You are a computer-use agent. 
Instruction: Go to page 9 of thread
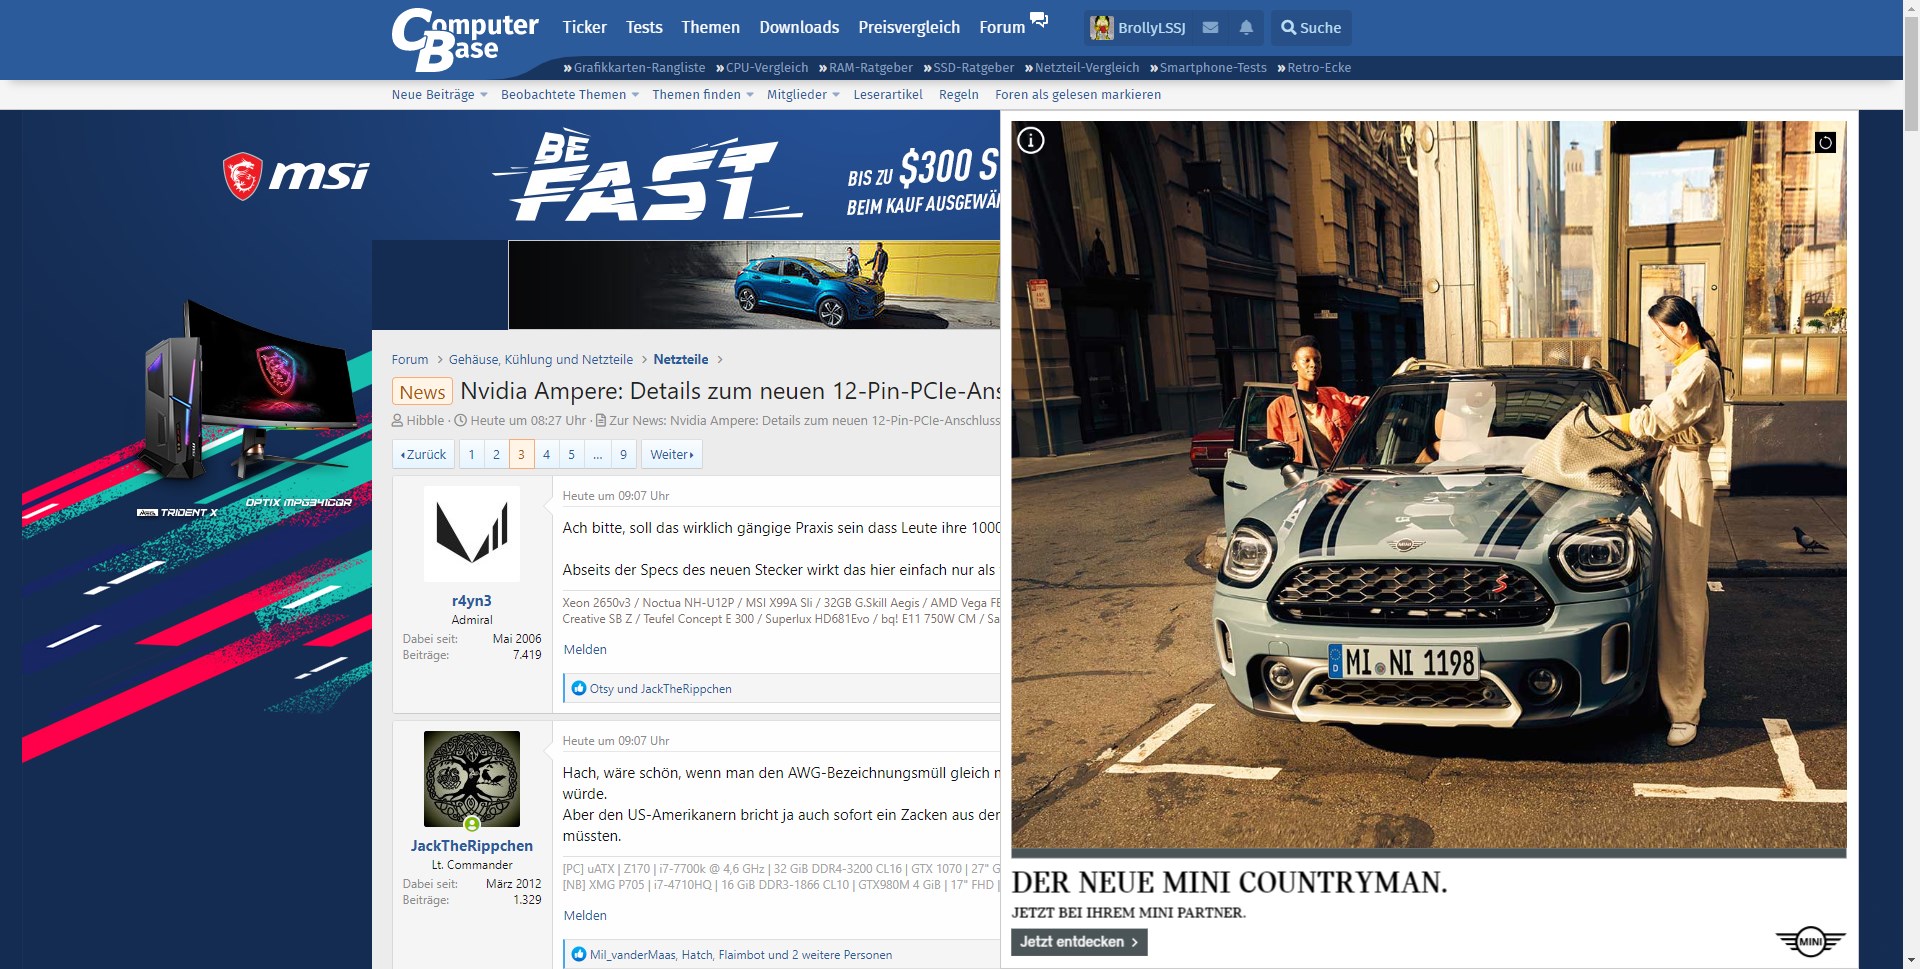623,454
